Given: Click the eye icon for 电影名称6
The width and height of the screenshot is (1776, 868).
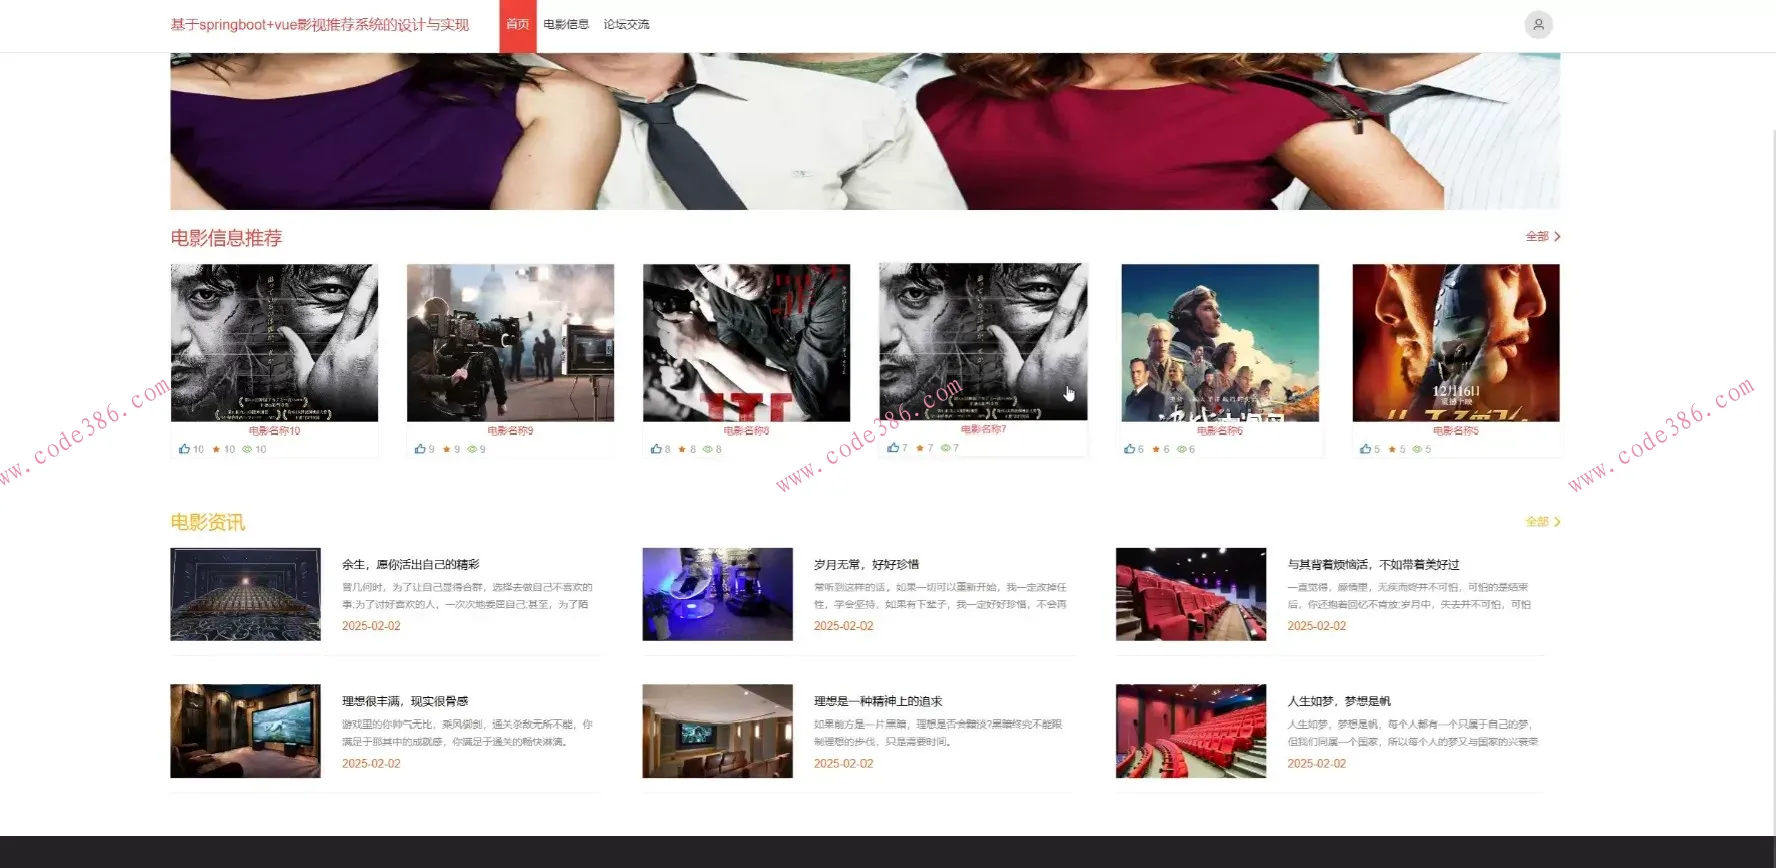Looking at the screenshot, I should pyautogui.click(x=1181, y=449).
